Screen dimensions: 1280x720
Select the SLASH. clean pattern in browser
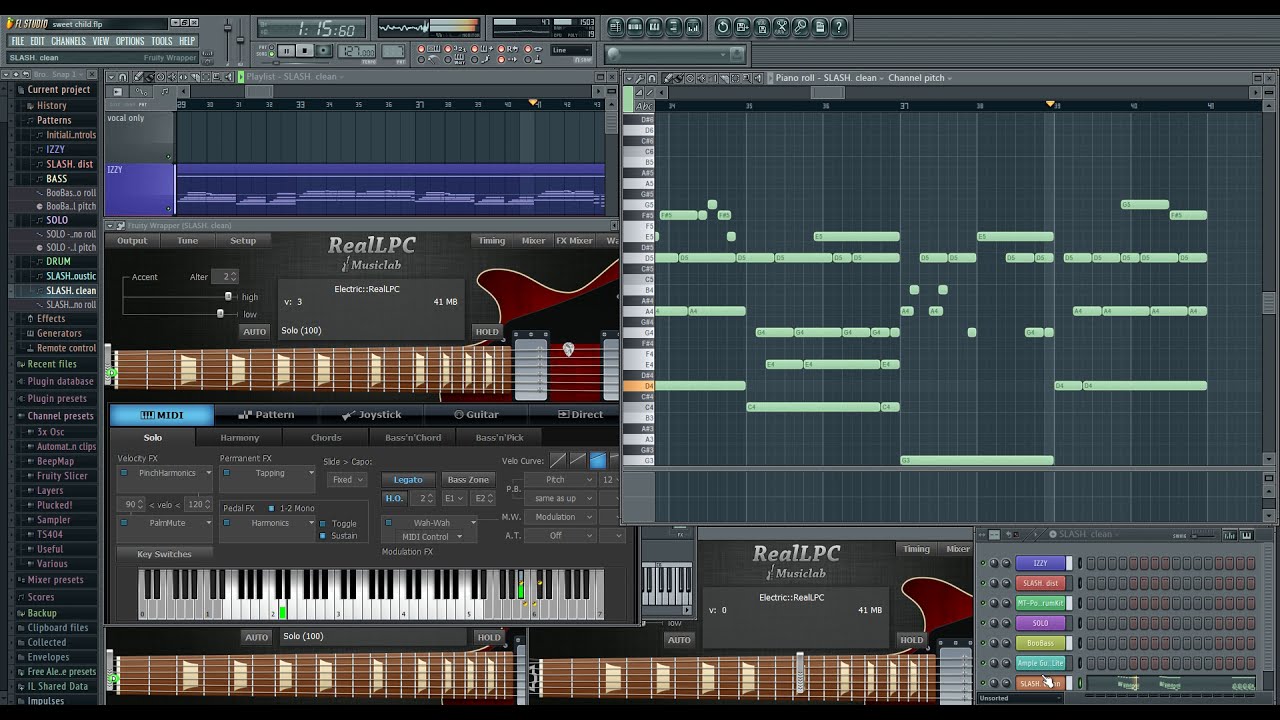(71, 290)
